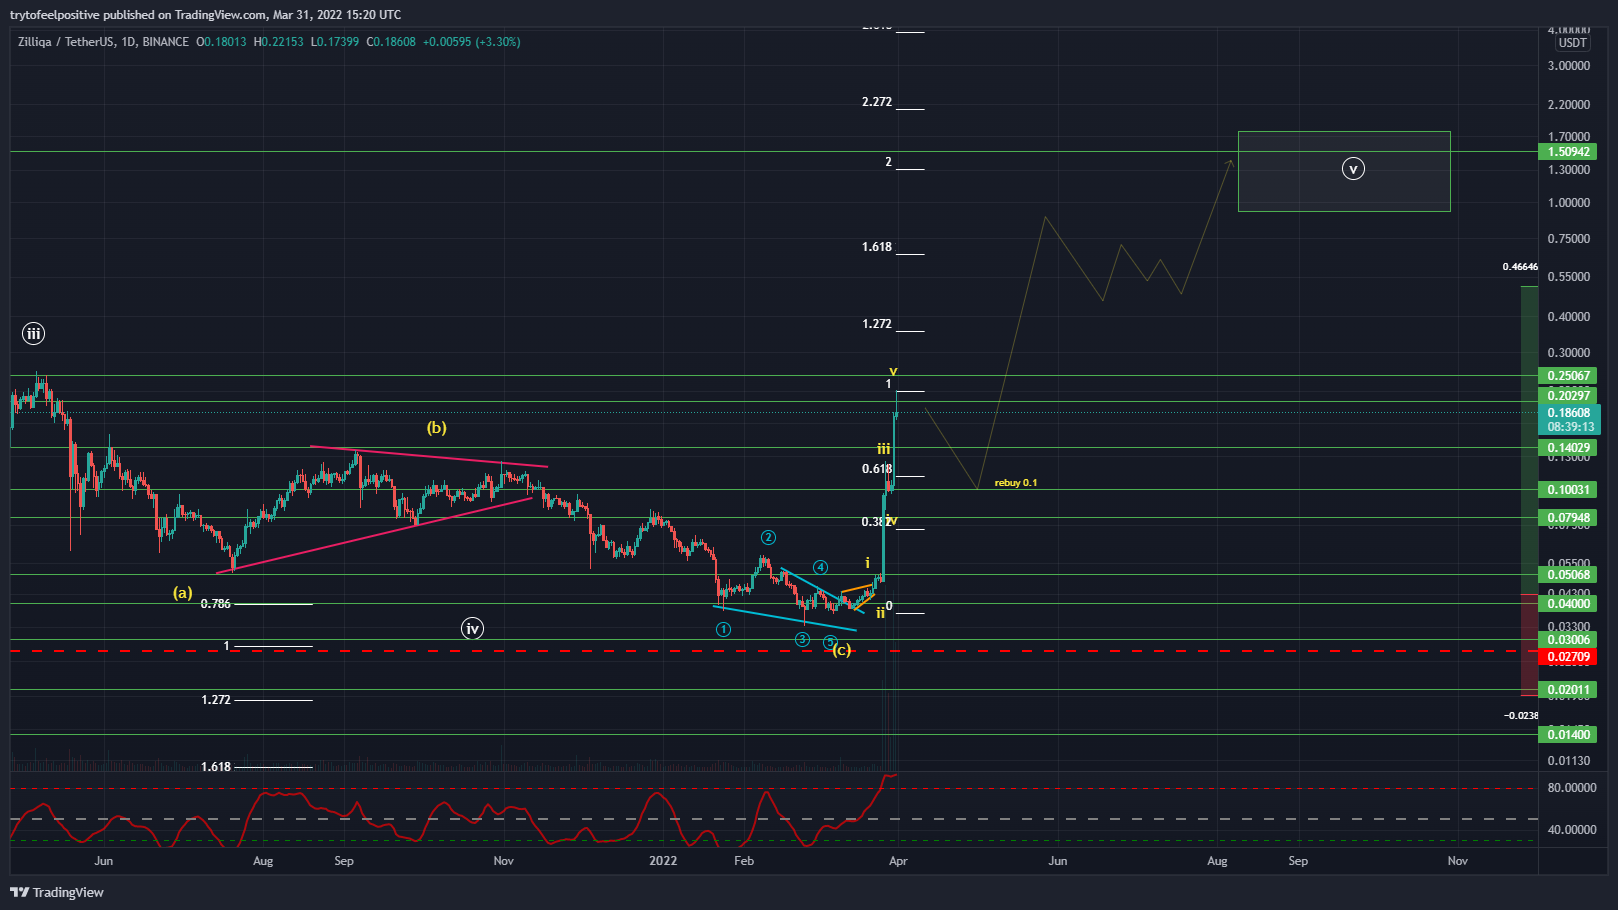The width and height of the screenshot is (1618, 910).
Task: Click the red 0.02709 stop price label
Action: coord(1567,657)
